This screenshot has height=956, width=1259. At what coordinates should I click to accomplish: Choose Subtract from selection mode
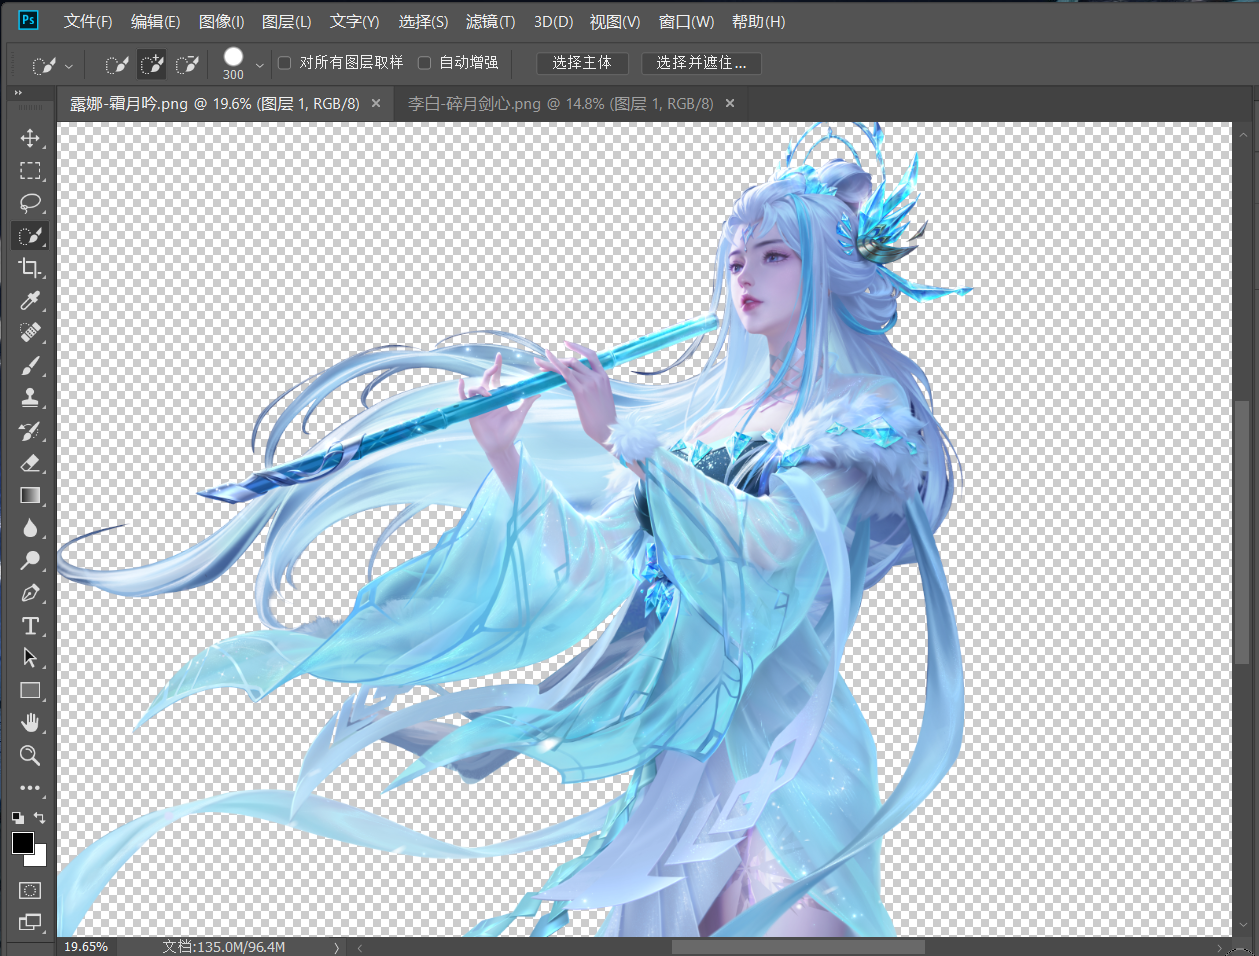coord(187,65)
